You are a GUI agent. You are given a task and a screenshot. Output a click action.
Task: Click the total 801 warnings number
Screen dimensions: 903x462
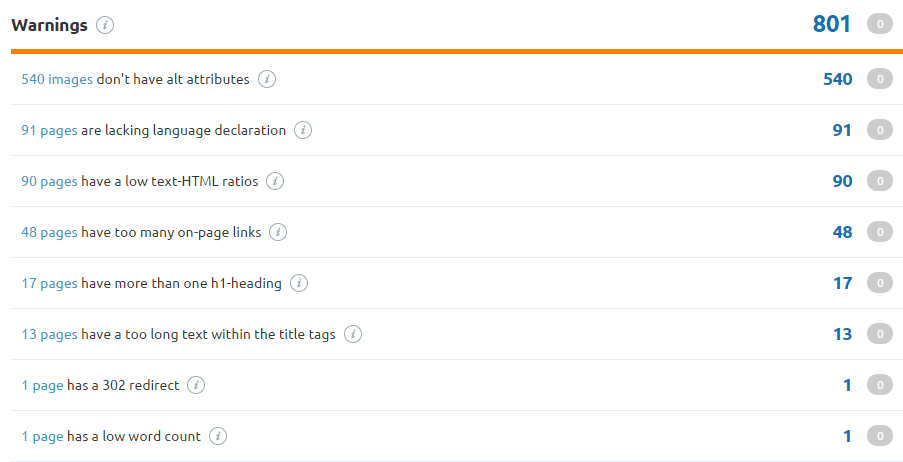point(832,24)
